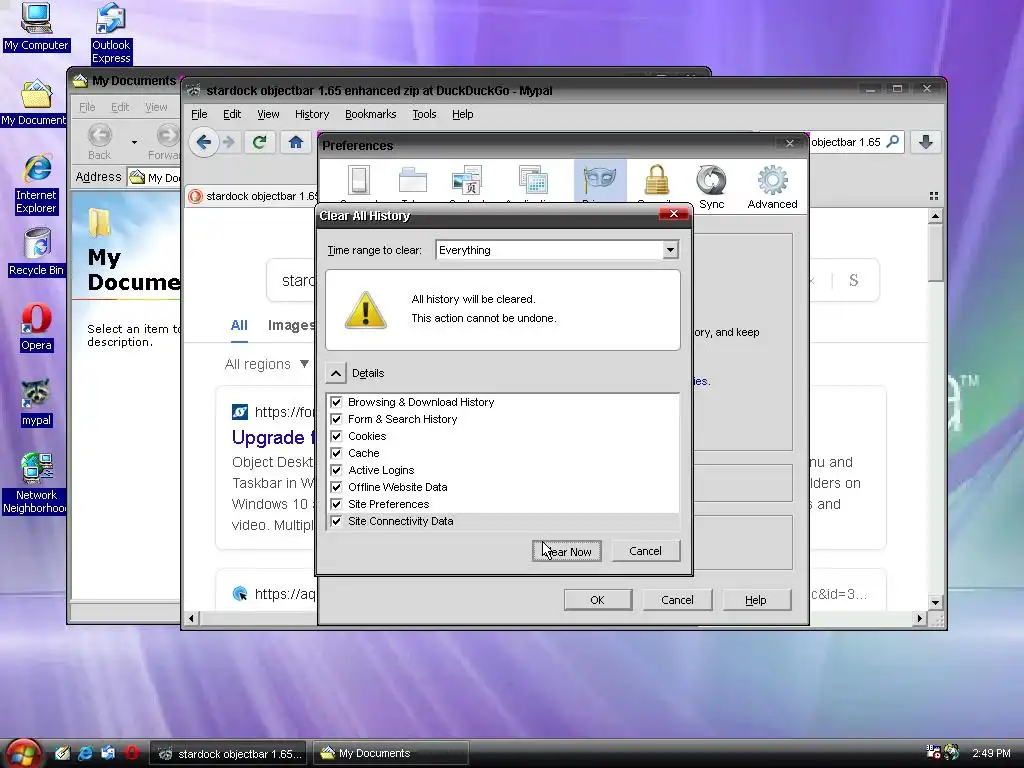The image size is (1024, 768).
Task: Reload the page in Mypal
Action: coord(260,142)
